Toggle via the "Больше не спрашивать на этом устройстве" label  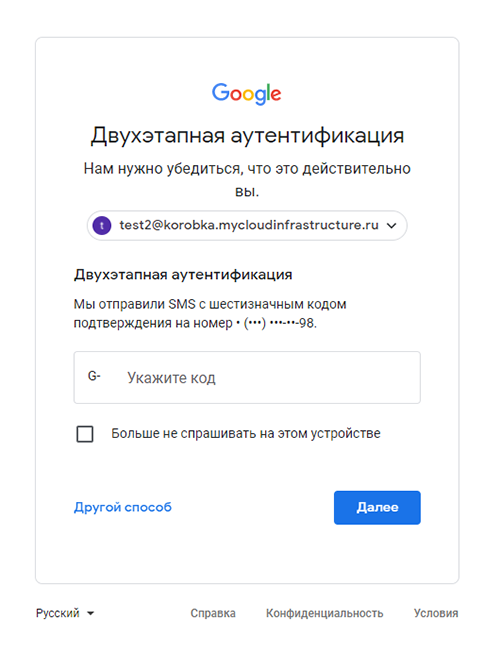pyautogui.click(x=246, y=434)
